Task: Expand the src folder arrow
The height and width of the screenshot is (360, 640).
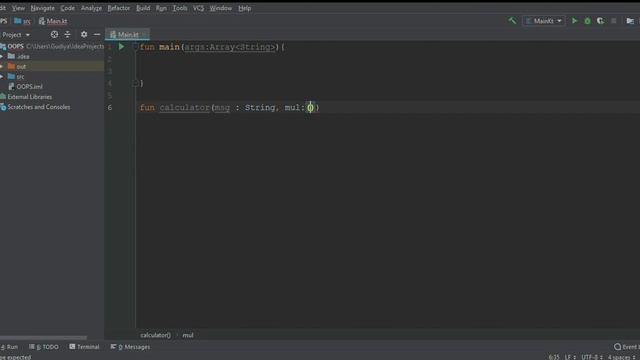Action: (2, 76)
